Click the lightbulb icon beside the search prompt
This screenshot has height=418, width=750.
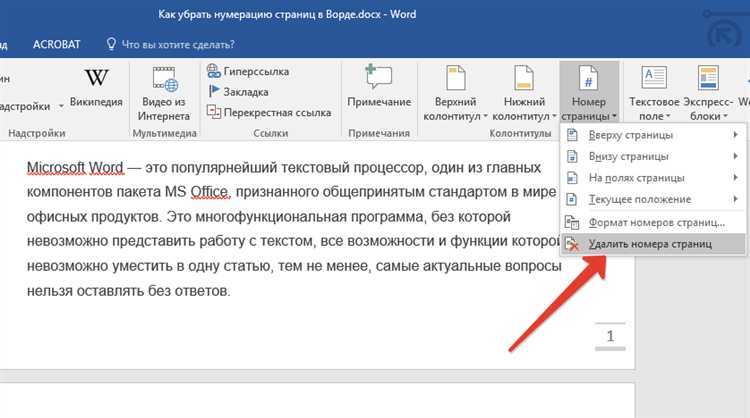click(111, 44)
